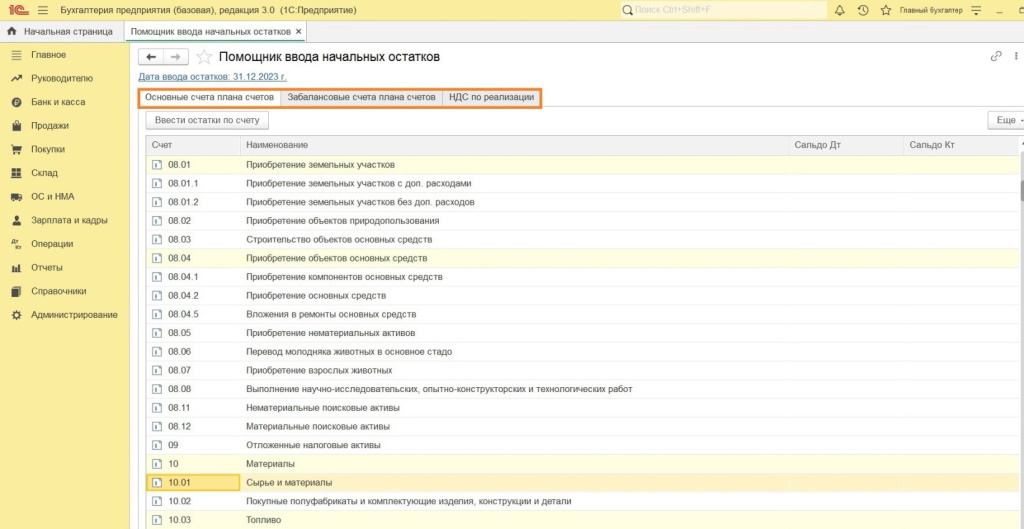Image resolution: width=1024 pixels, height=529 pixels.
Task: Open favorites star in top bar
Action: click(x=887, y=10)
